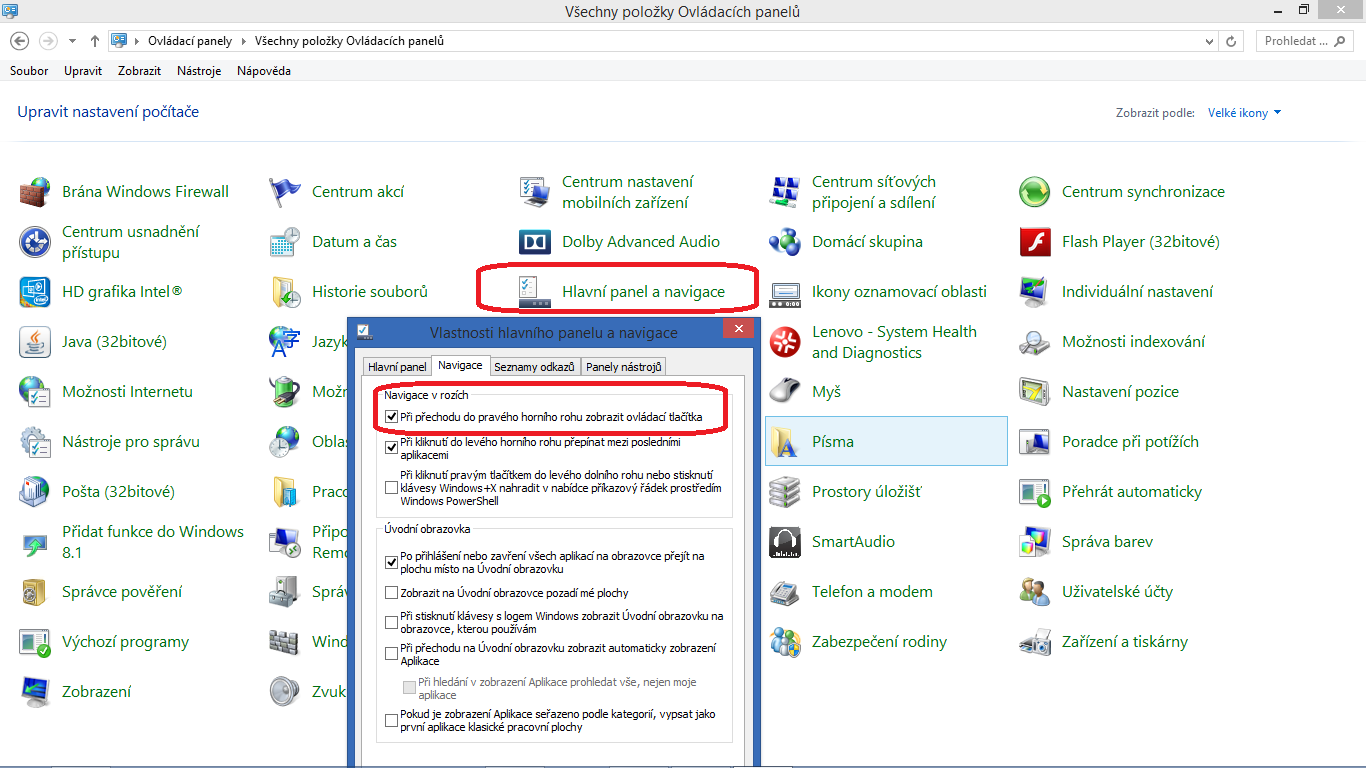Check první aplikace klasické pracovní plochy option
This screenshot has height=768, width=1366.
pyautogui.click(x=391, y=721)
